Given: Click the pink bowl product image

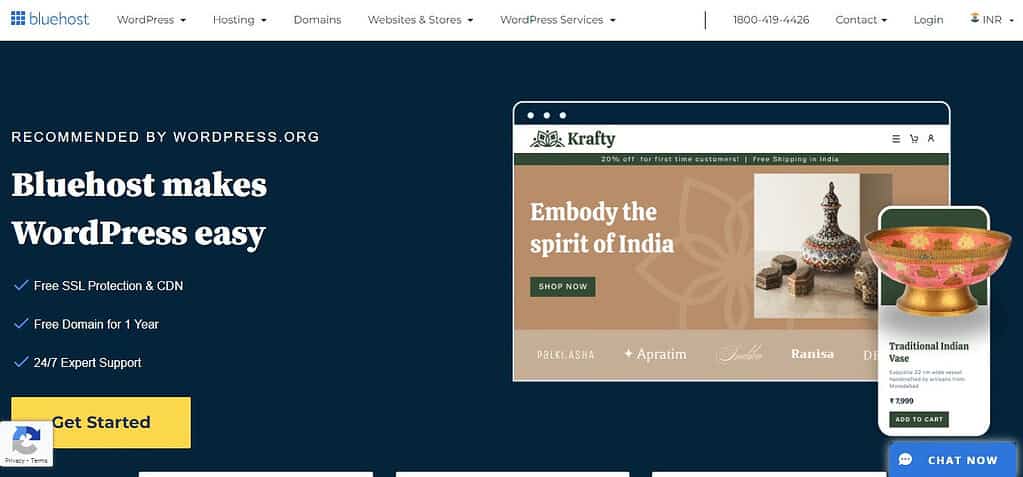Looking at the screenshot, I should pos(937,269).
